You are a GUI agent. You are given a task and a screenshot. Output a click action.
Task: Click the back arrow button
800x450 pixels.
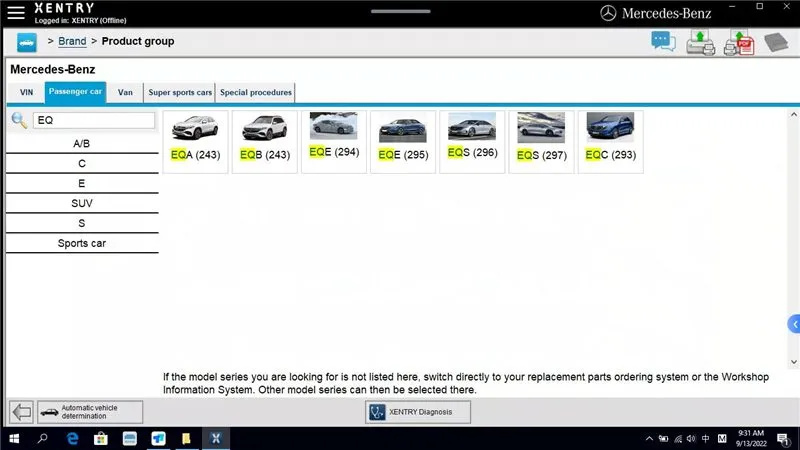pyautogui.click(x=21, y=412)
